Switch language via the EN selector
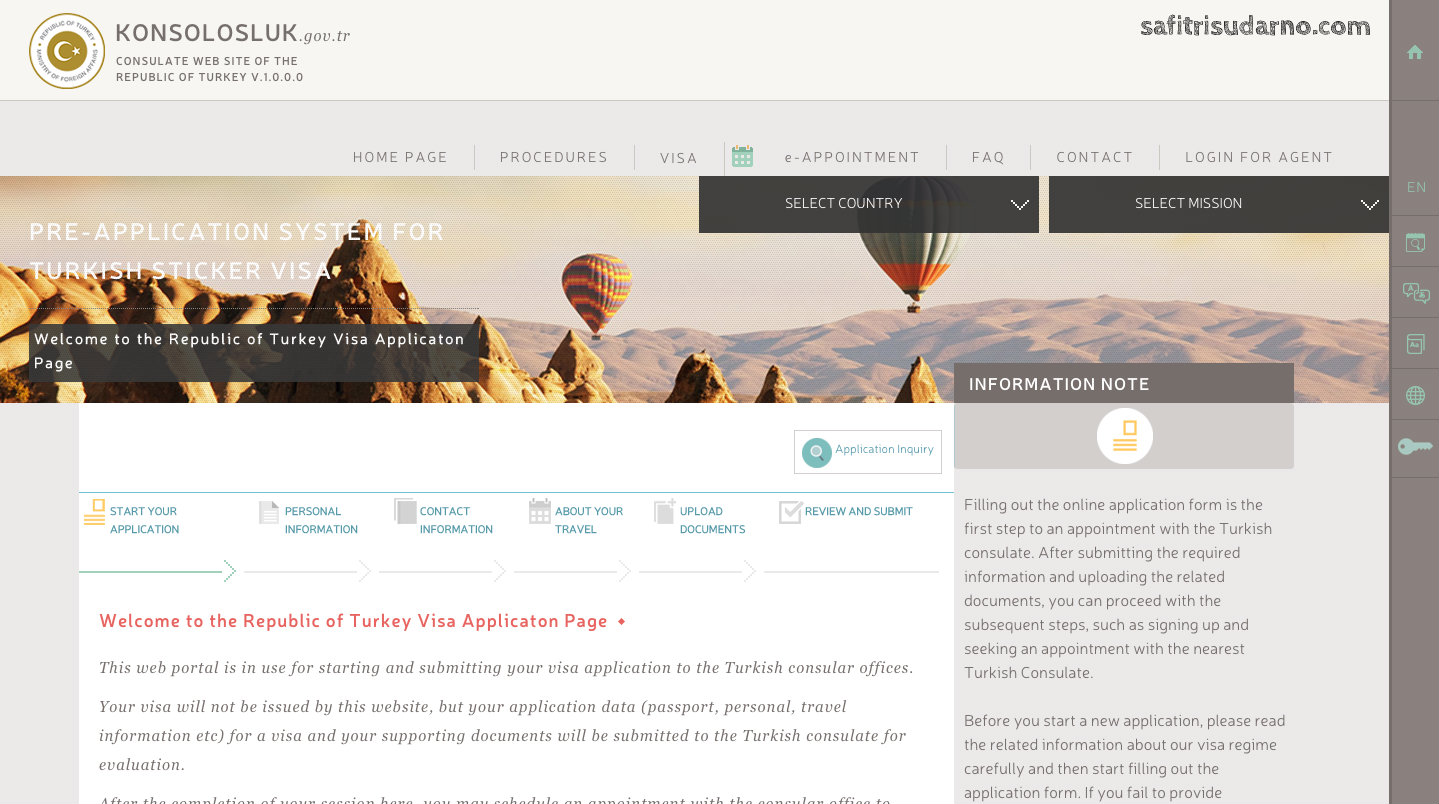Screen dimensions: 1439x804 click(1415, 187)
